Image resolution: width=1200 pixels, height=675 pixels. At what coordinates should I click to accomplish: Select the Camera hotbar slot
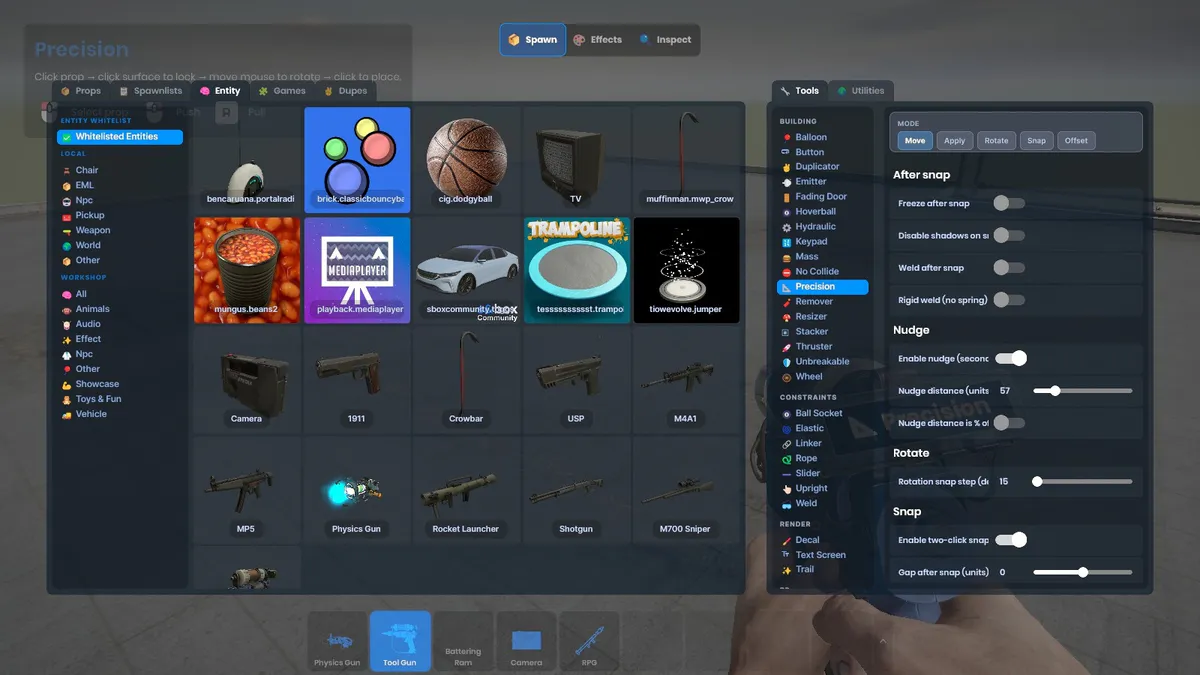click(x=526, y=641)
